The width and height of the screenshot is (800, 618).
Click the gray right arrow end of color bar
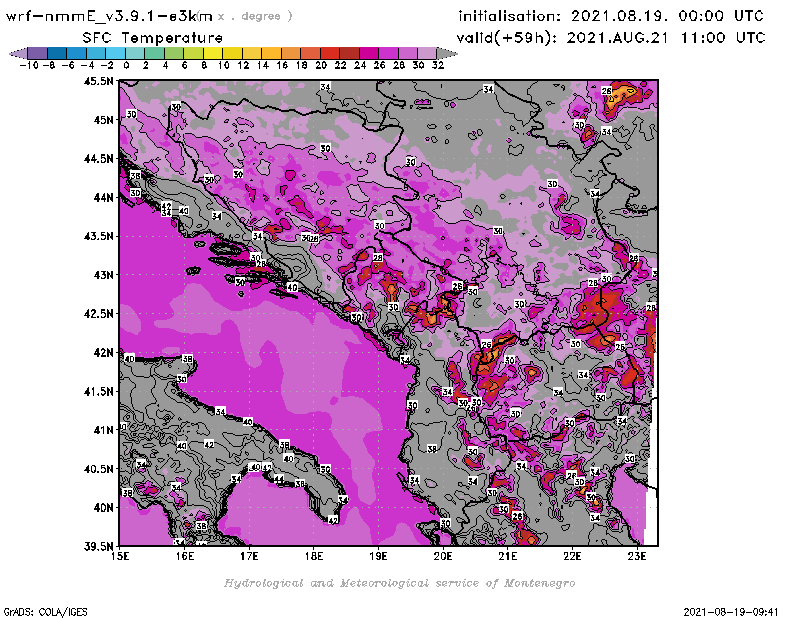tap(446, 53)
